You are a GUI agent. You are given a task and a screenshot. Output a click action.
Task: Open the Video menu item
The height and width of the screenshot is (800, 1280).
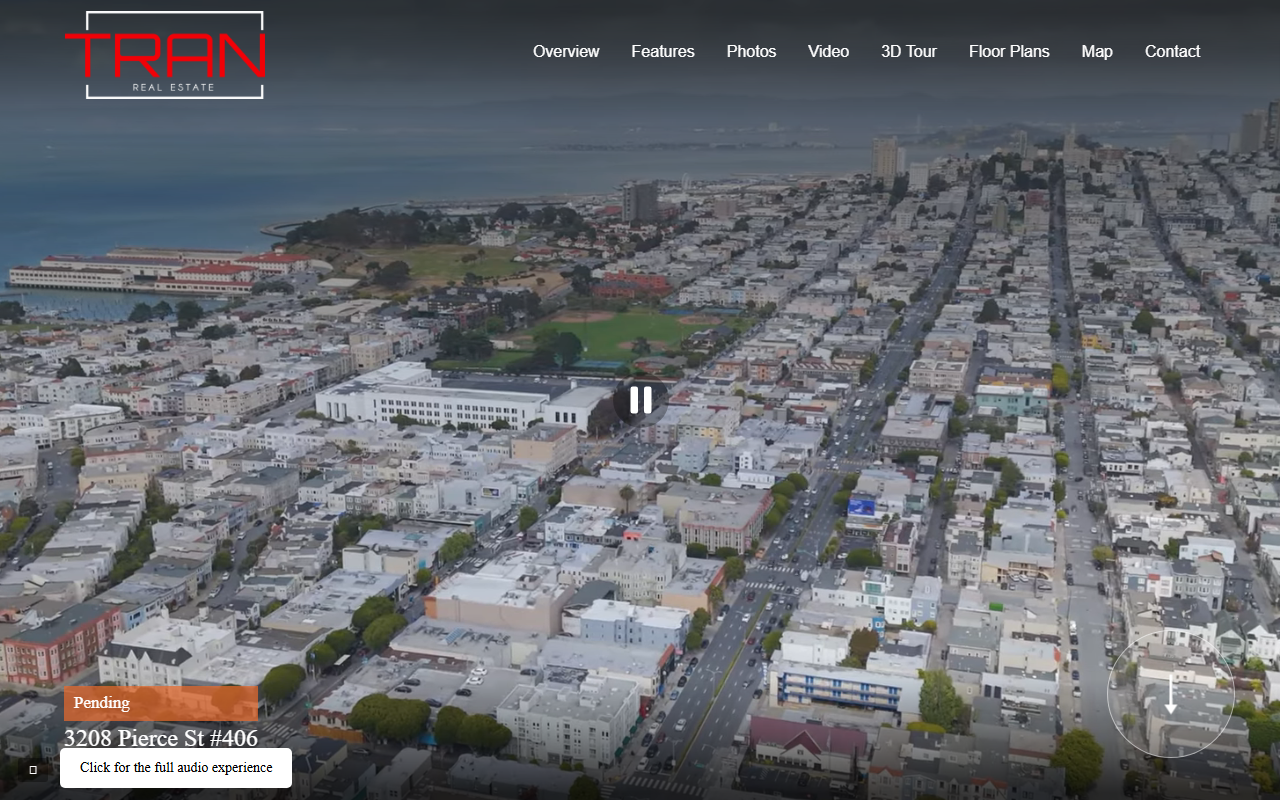[x=828, y=52]
